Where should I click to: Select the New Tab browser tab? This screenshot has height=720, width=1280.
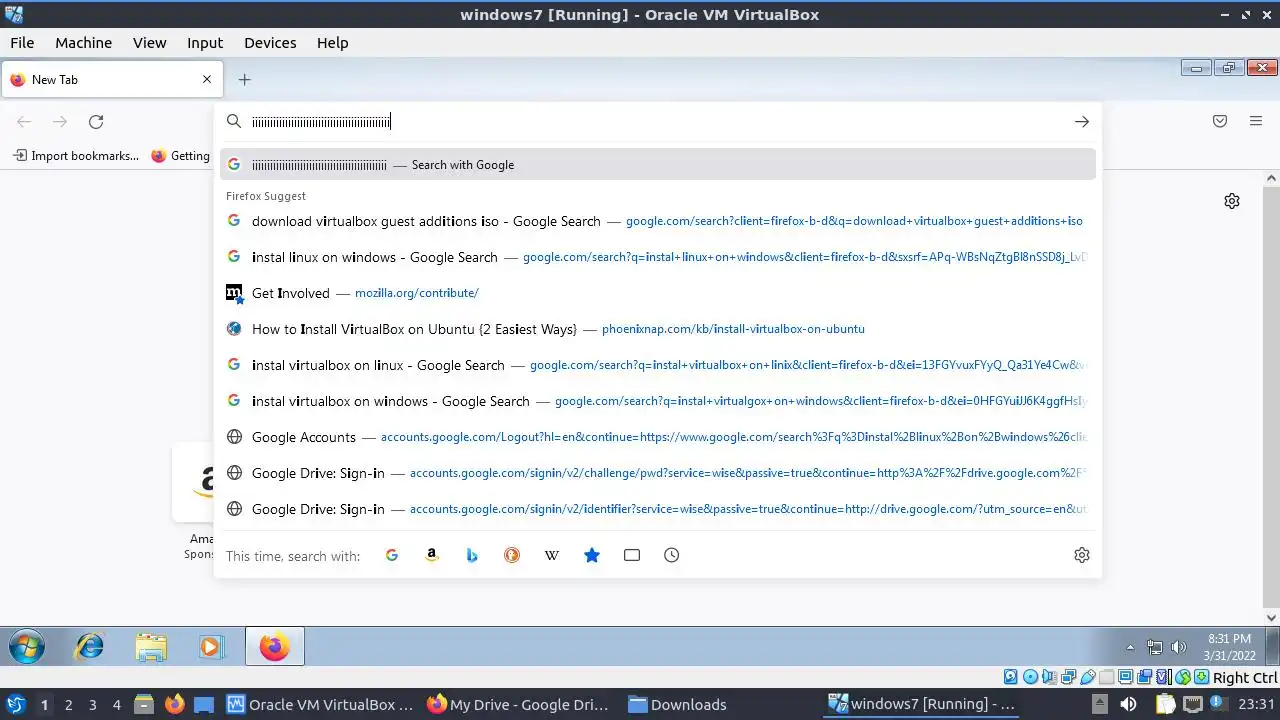(111, 80)
